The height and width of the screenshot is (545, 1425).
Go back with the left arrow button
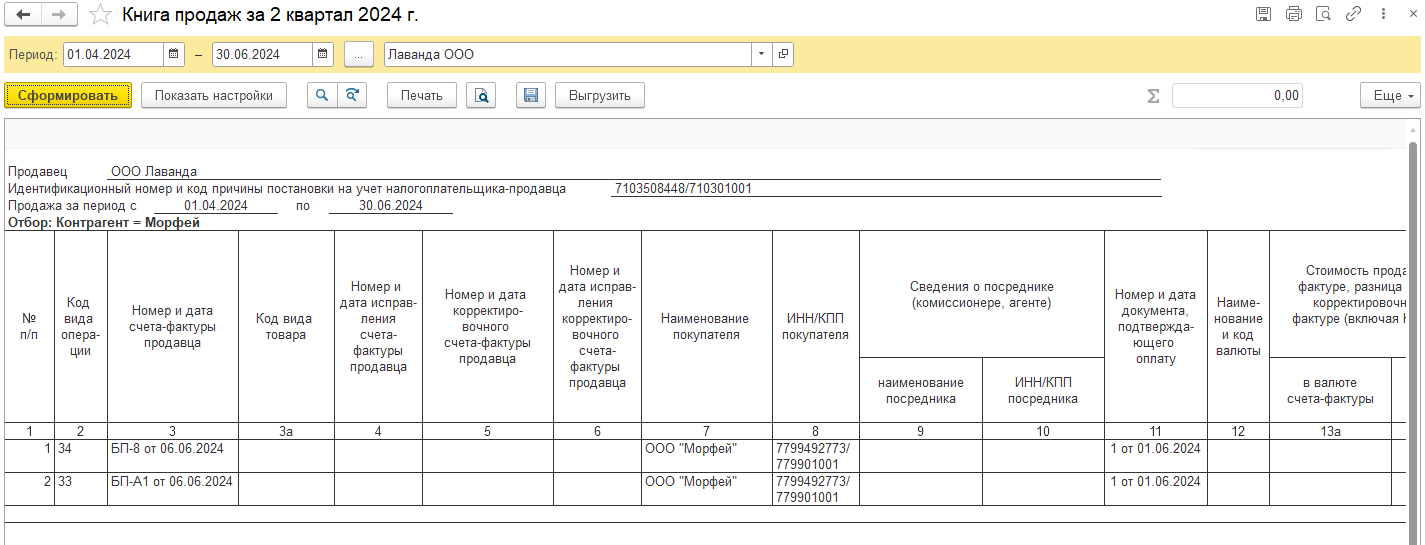tap(23, 14)
